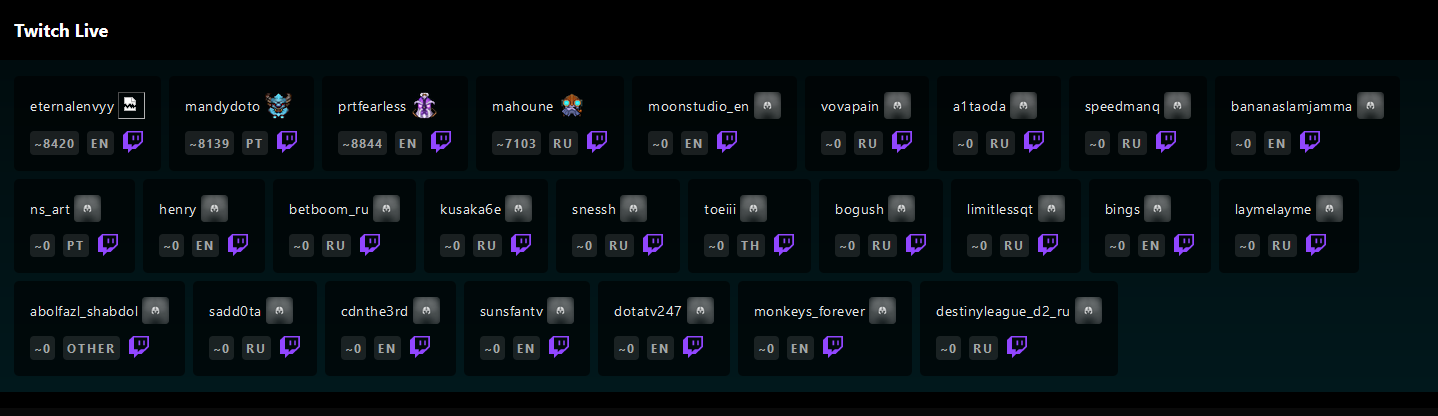Screen dimensions: 1438x416
Task: Click eternalenvyy's profile avatar
Action: click(132, 105)
